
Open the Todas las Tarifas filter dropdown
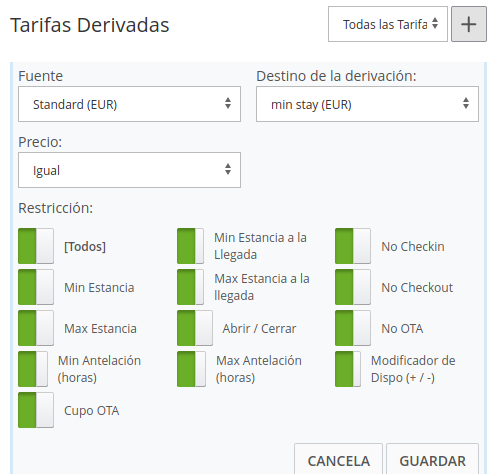pos(388,24)
